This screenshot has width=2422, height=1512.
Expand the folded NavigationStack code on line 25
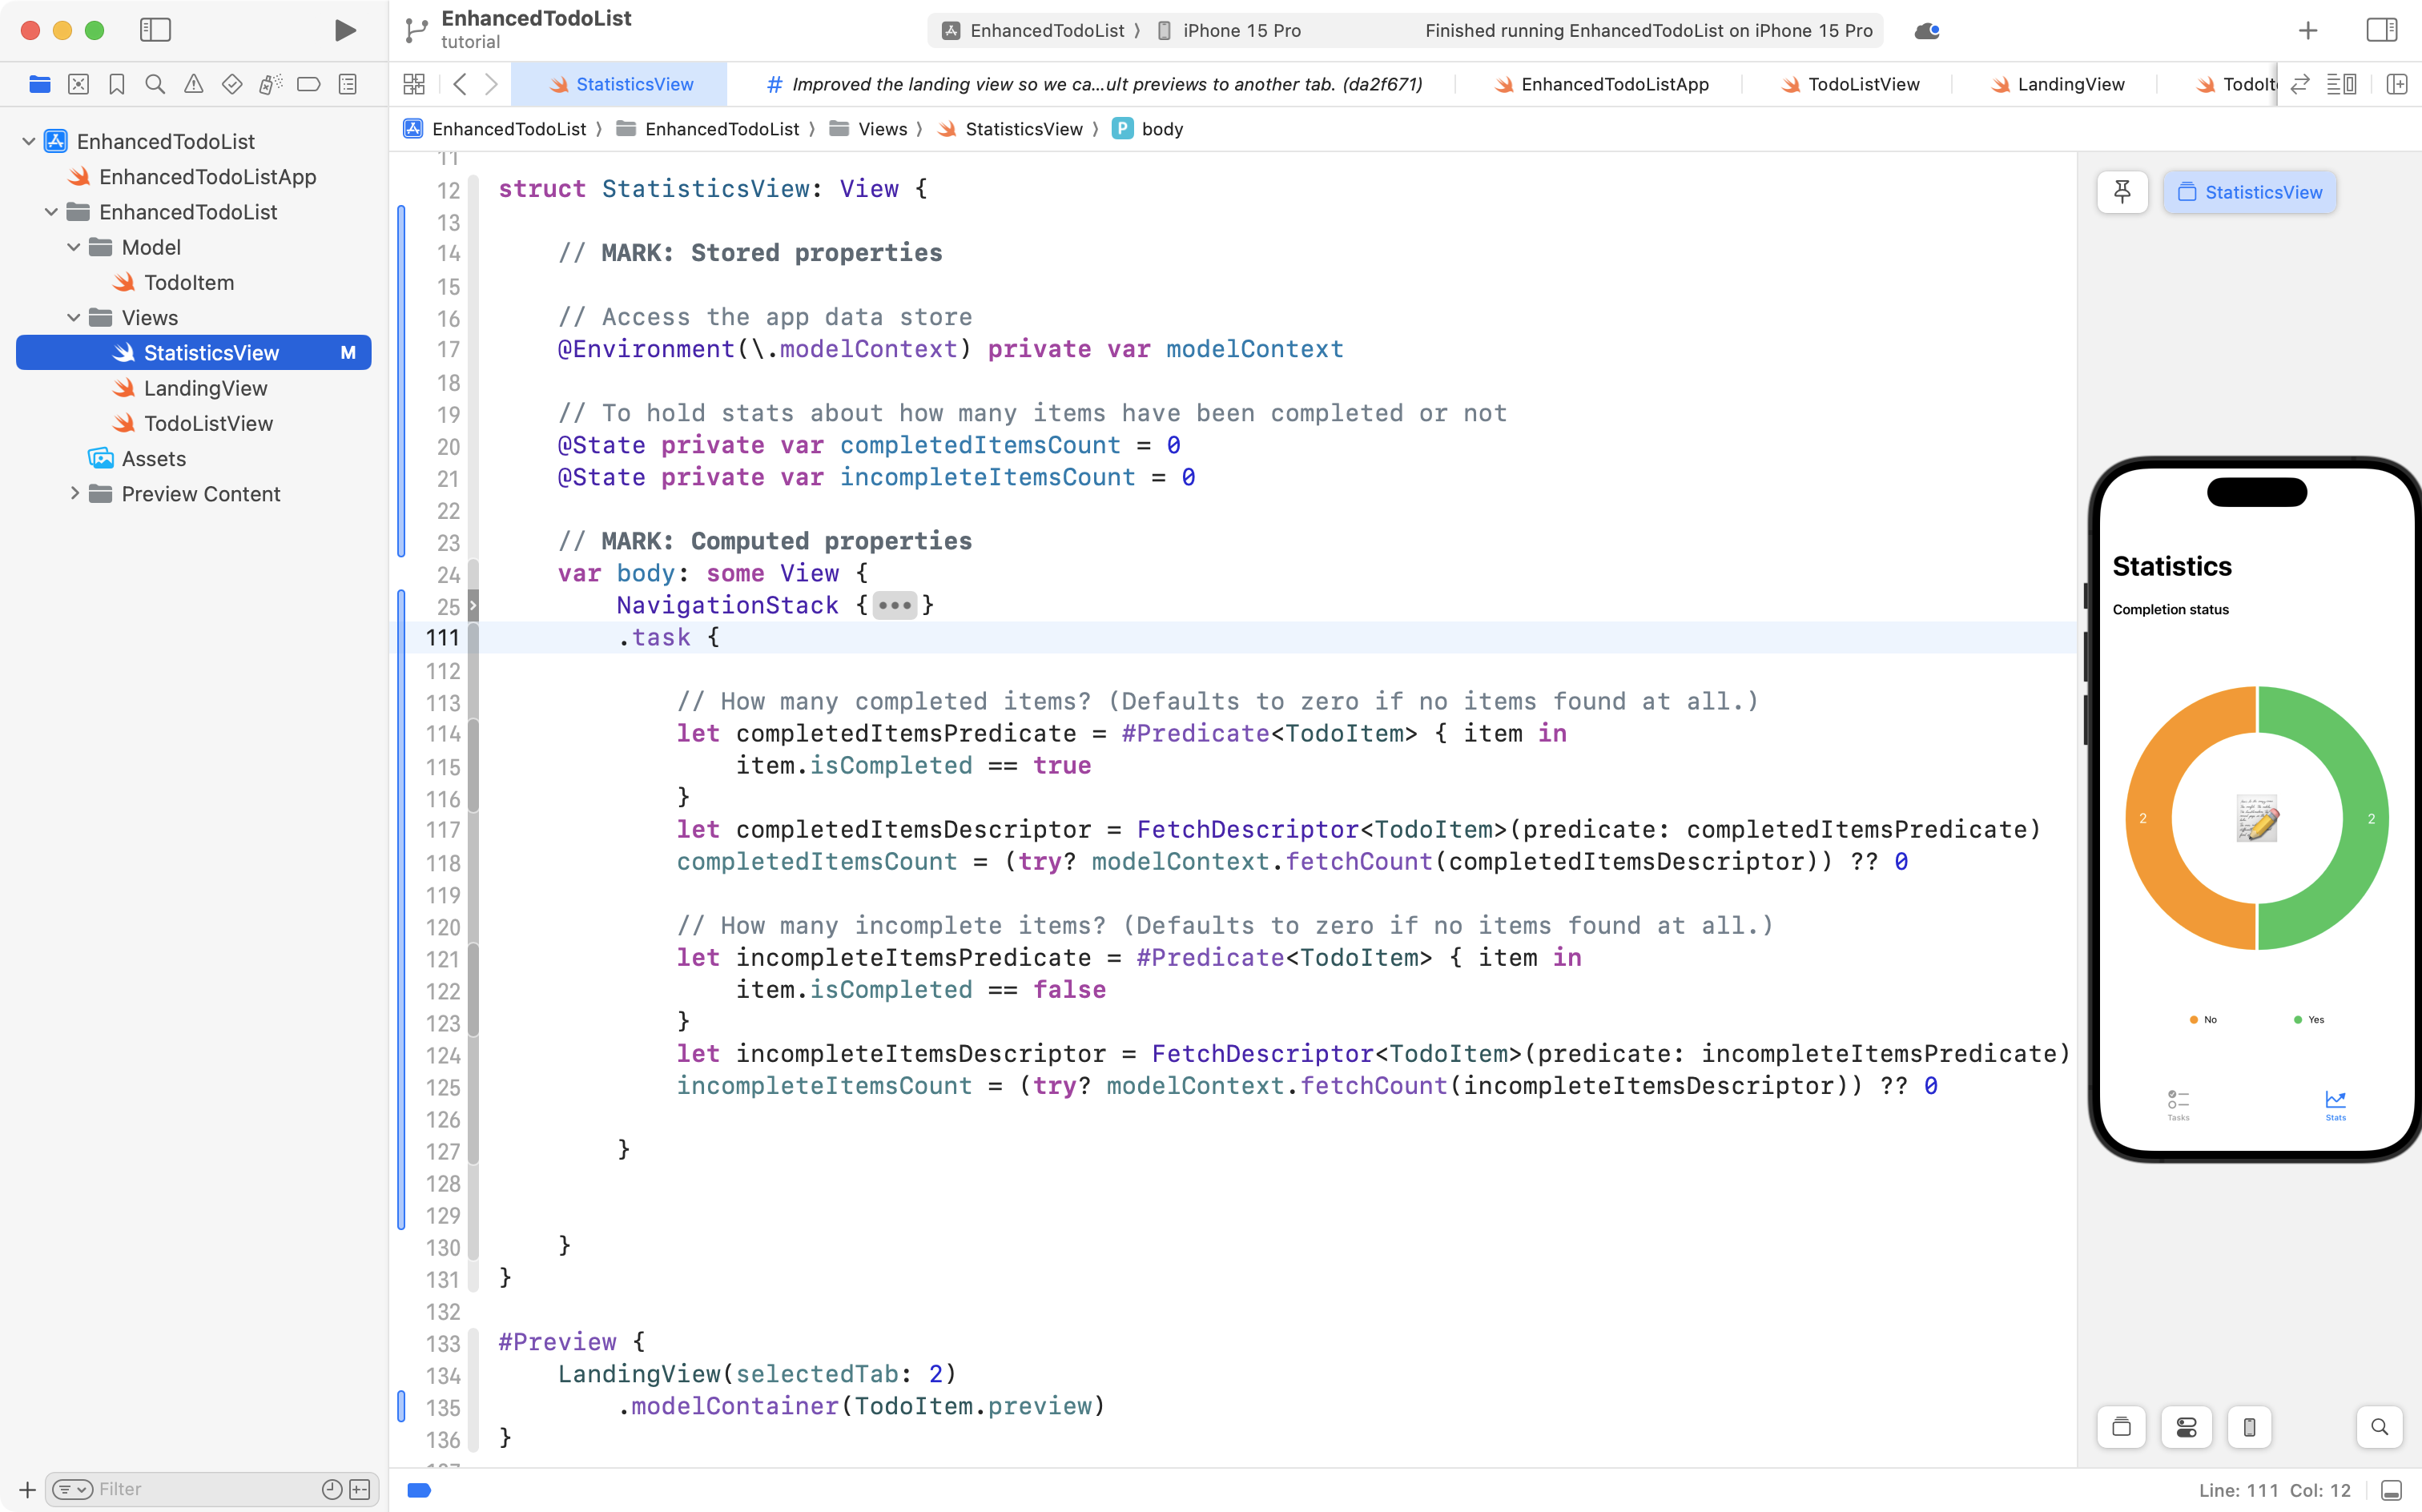[893, 605]
